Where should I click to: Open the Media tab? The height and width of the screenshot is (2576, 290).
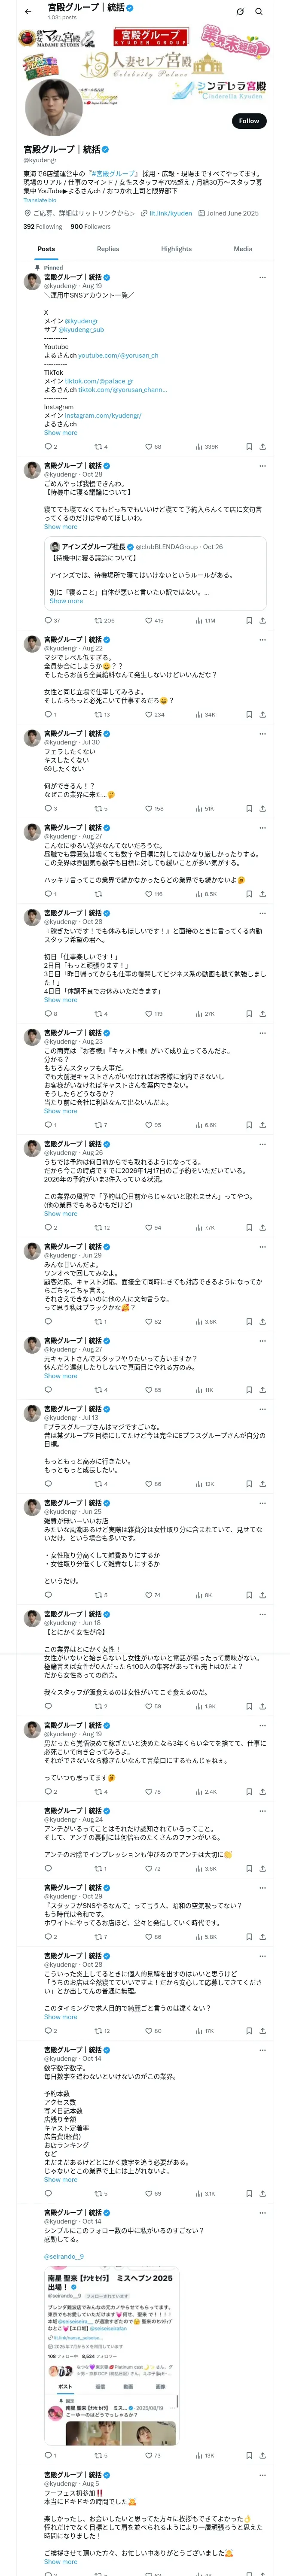point(243,249)
